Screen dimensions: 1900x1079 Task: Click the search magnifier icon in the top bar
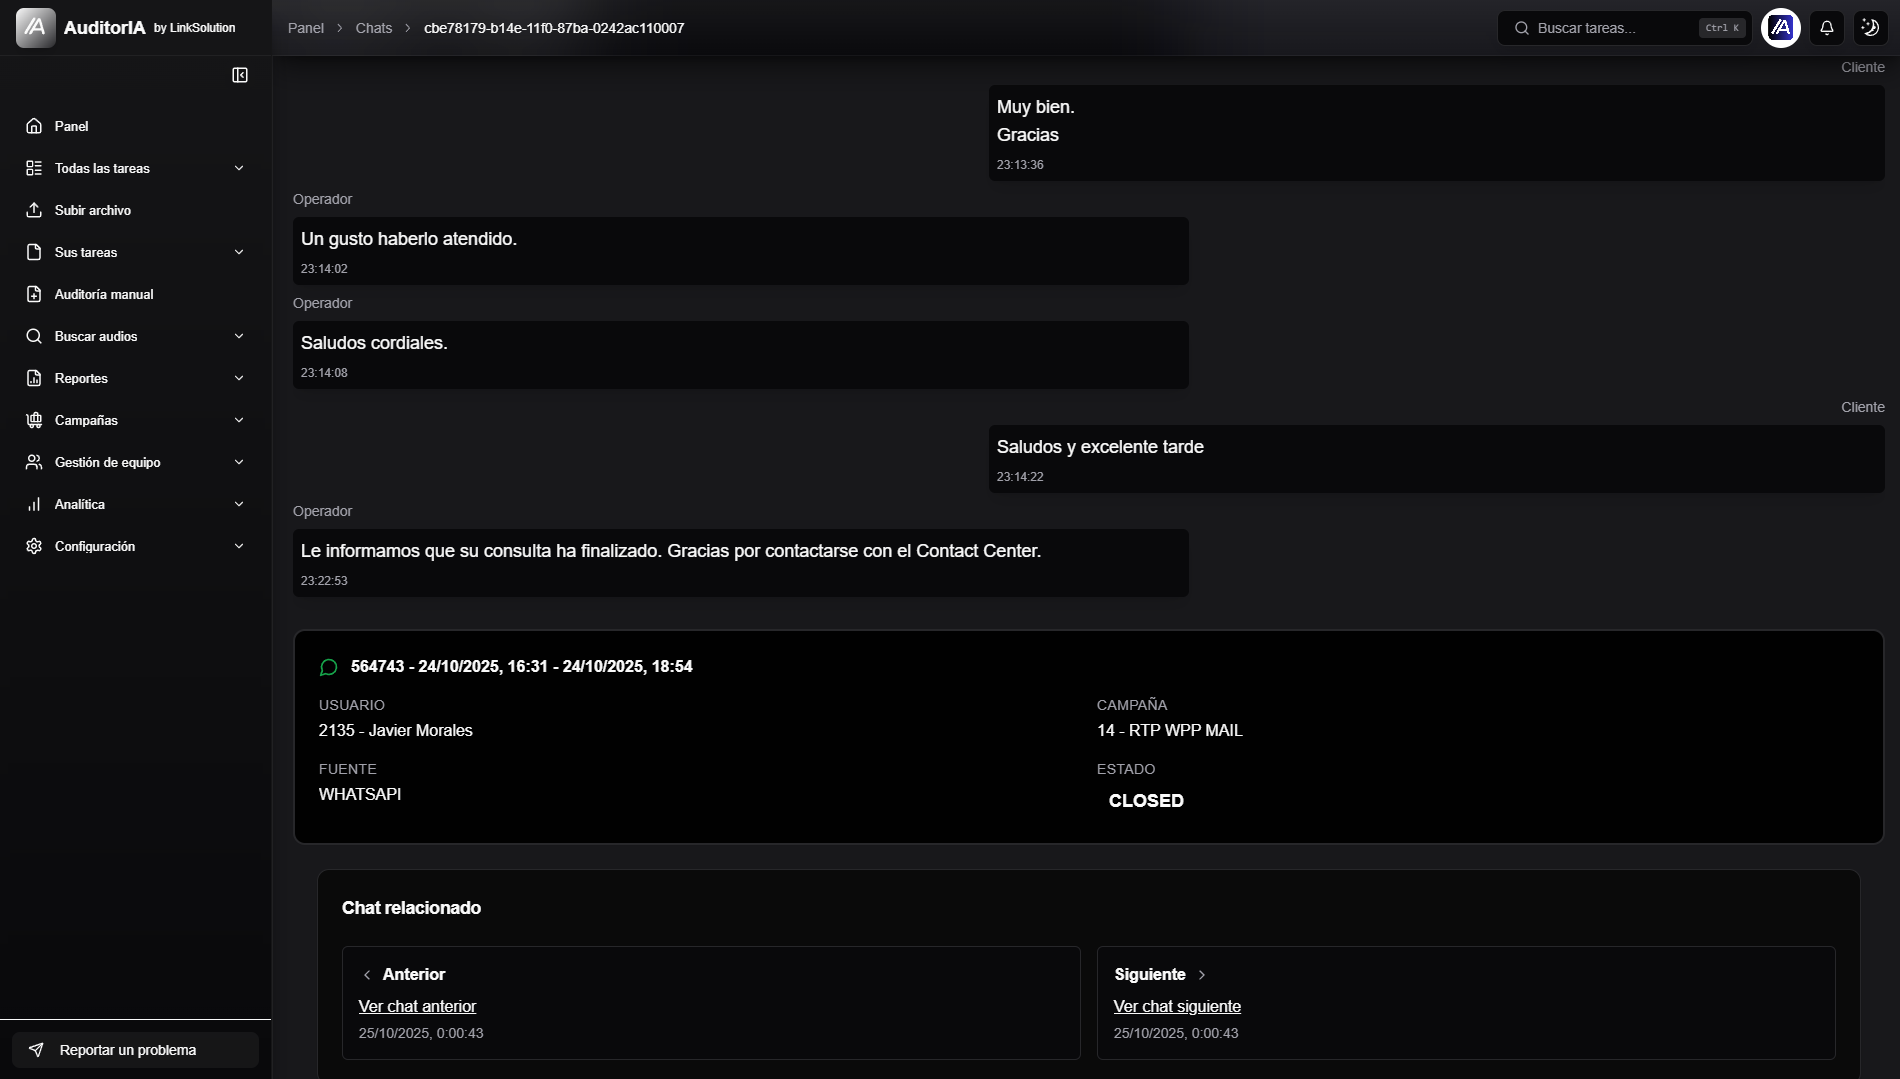[x=1522, y=28]
